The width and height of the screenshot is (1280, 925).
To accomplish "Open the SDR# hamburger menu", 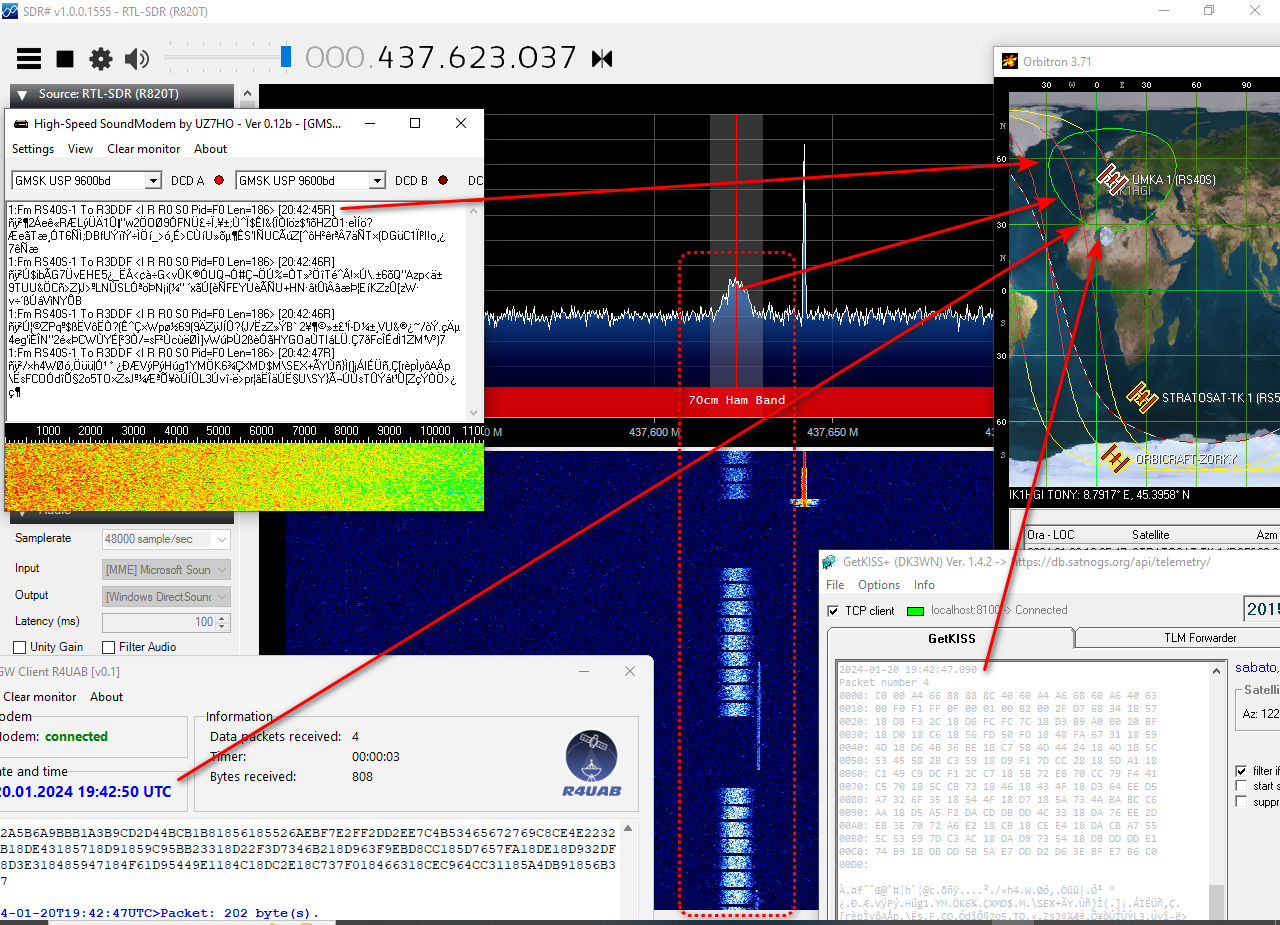I will tap(29, 59).
